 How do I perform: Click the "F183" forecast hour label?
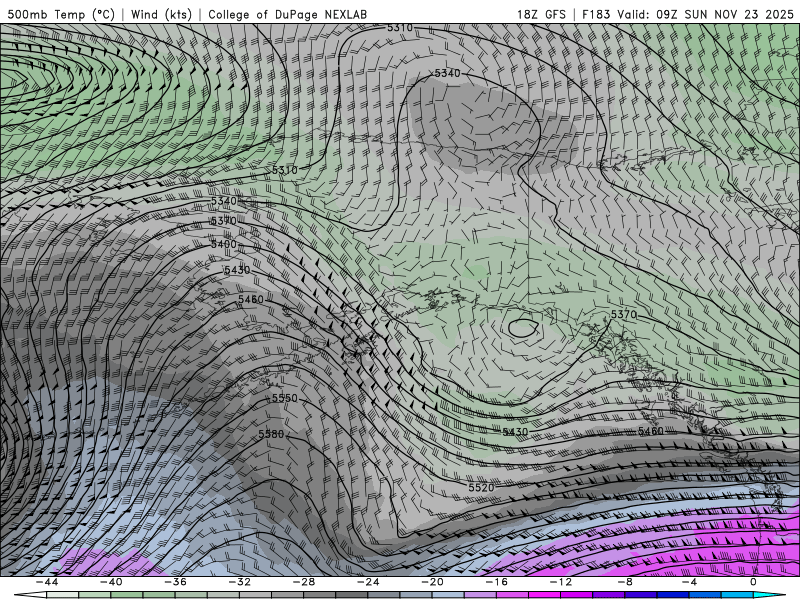[596, 14]
